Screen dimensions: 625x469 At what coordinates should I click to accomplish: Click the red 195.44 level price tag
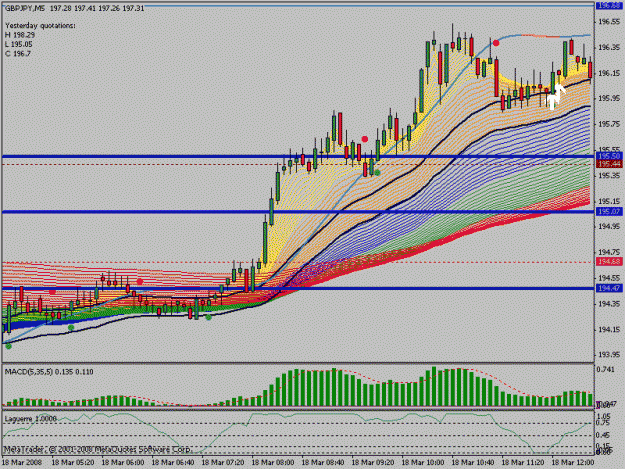click(609, 164)
